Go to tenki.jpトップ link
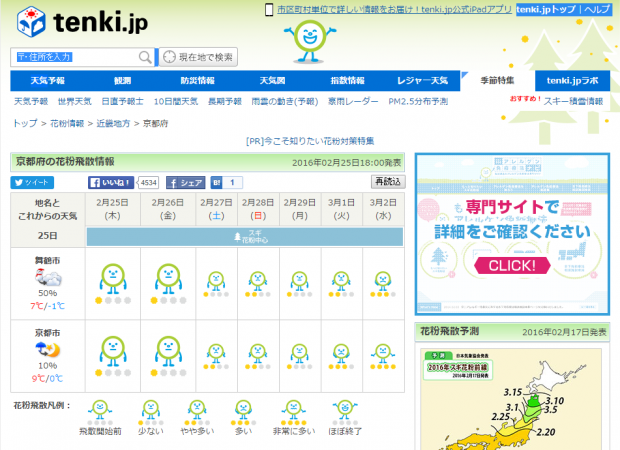 point(546,9)
